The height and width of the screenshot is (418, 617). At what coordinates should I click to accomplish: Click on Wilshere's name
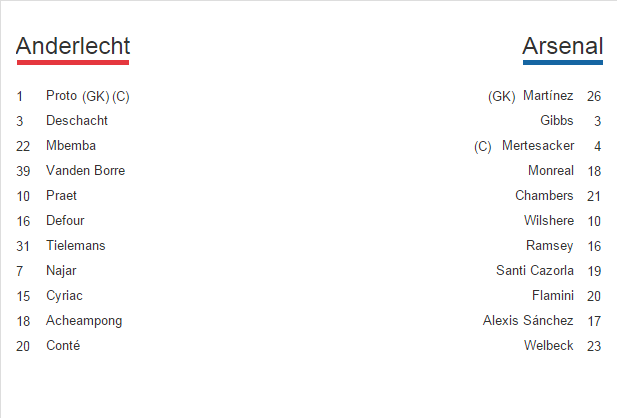(x=548, y=221)
